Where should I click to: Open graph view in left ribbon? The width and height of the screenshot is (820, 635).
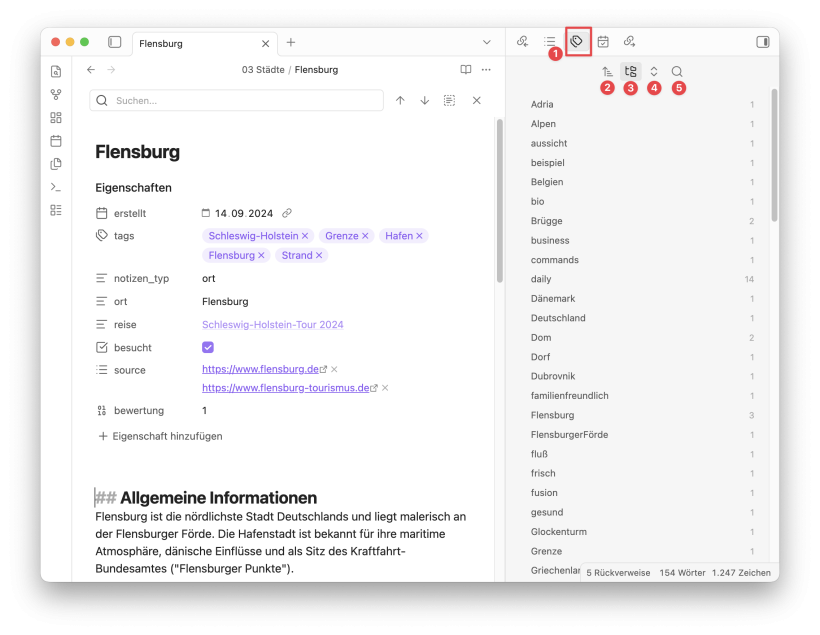pos(56,94)
